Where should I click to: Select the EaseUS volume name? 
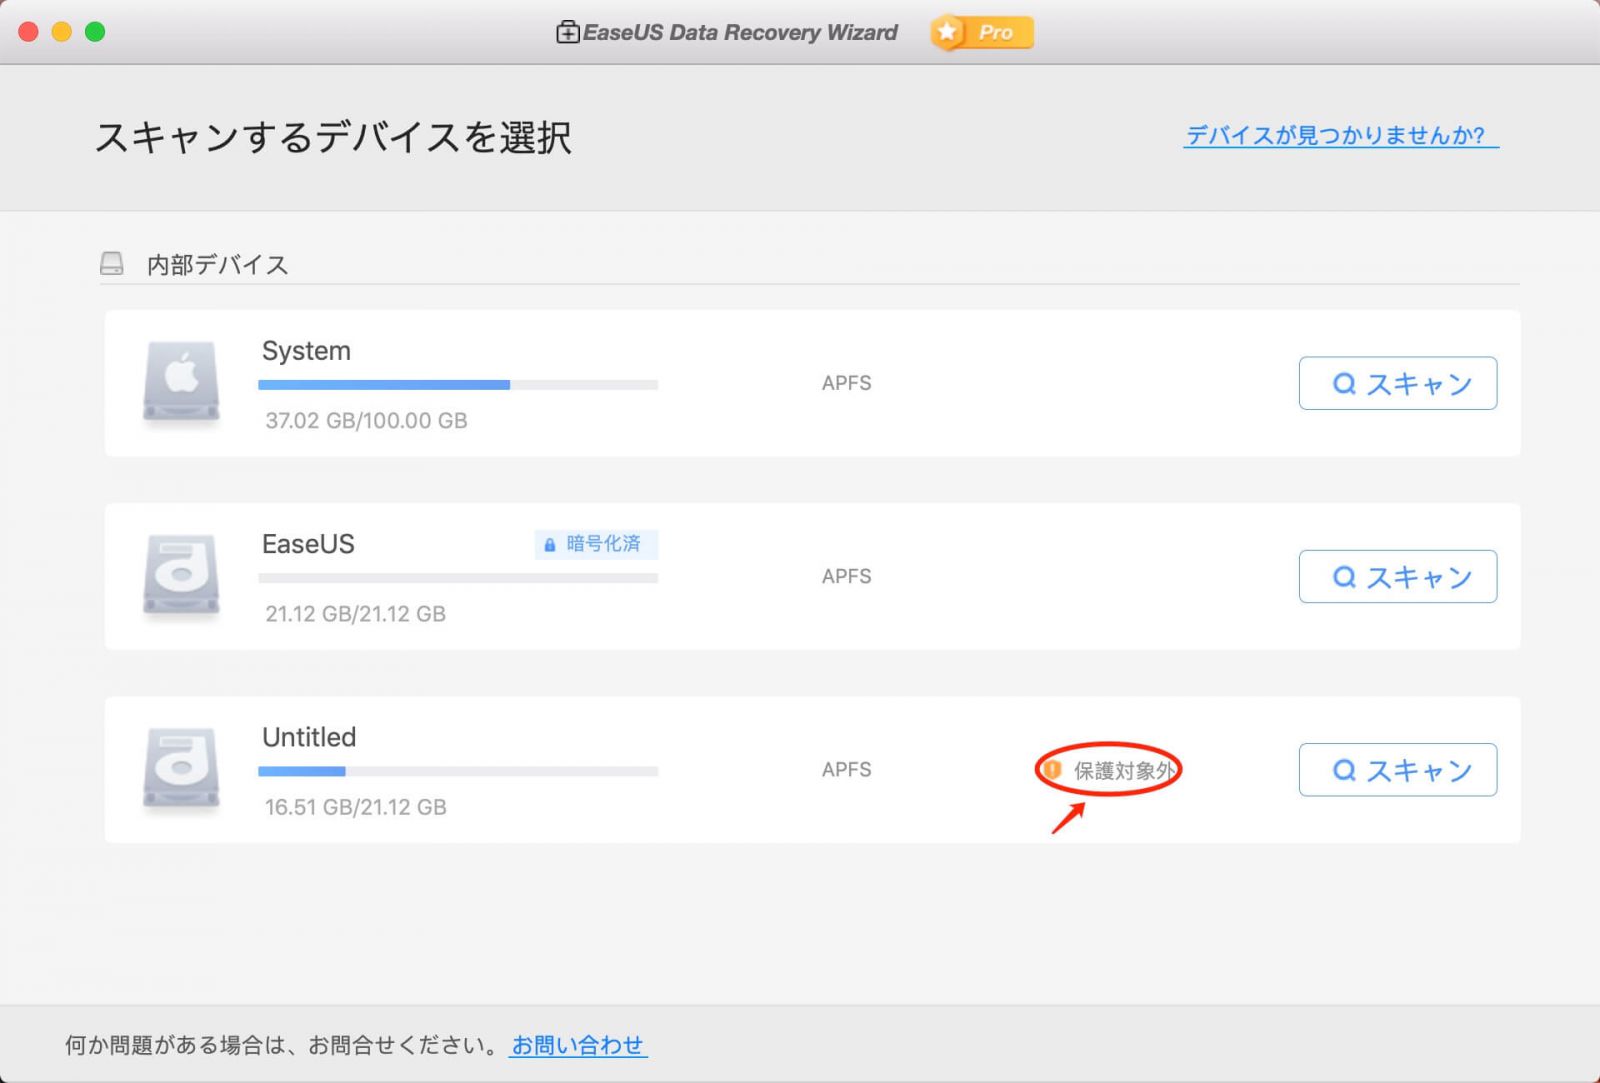pyautogui.click(x=308, y=544)
